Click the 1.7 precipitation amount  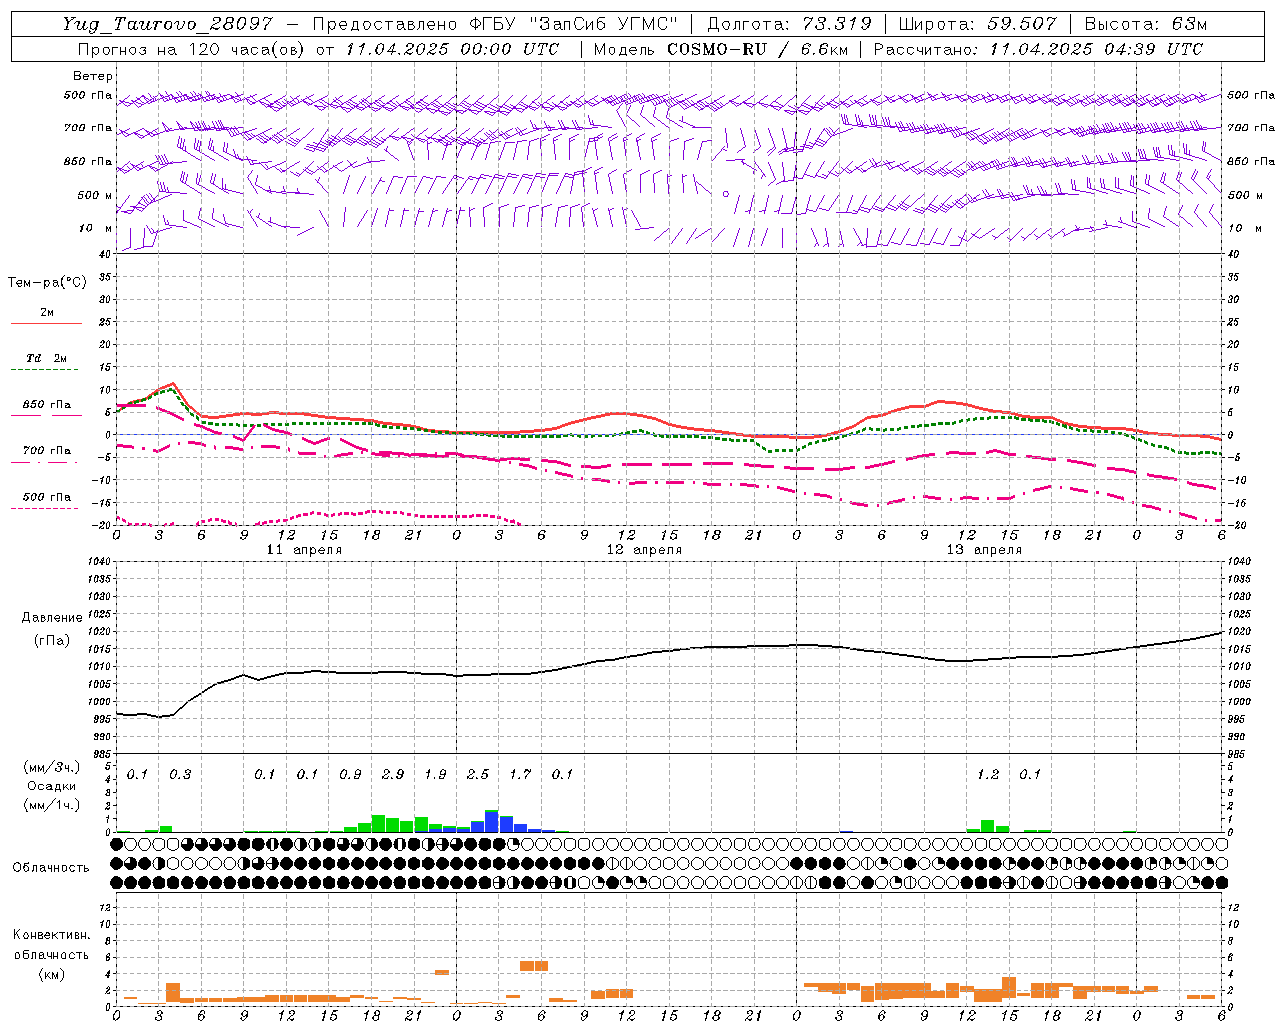[x=520, y=774]
